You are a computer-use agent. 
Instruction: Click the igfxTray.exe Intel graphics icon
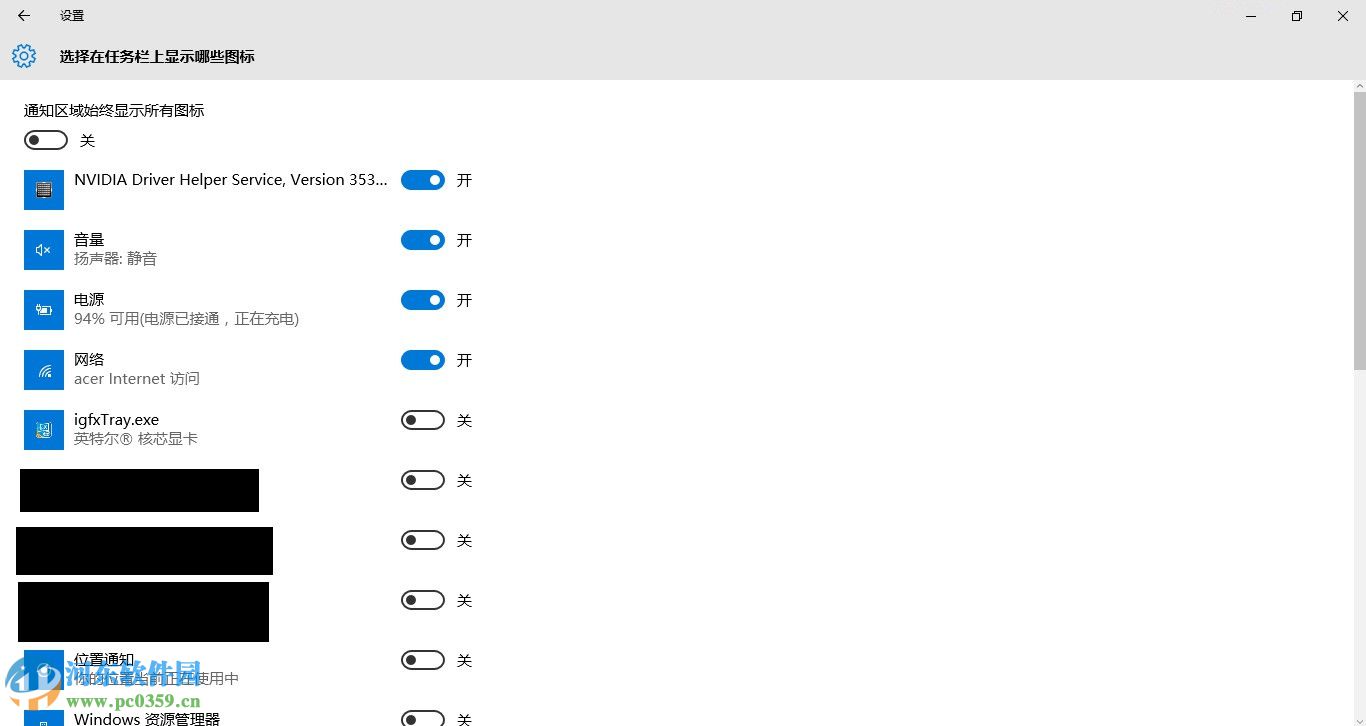tap(44, 430)
